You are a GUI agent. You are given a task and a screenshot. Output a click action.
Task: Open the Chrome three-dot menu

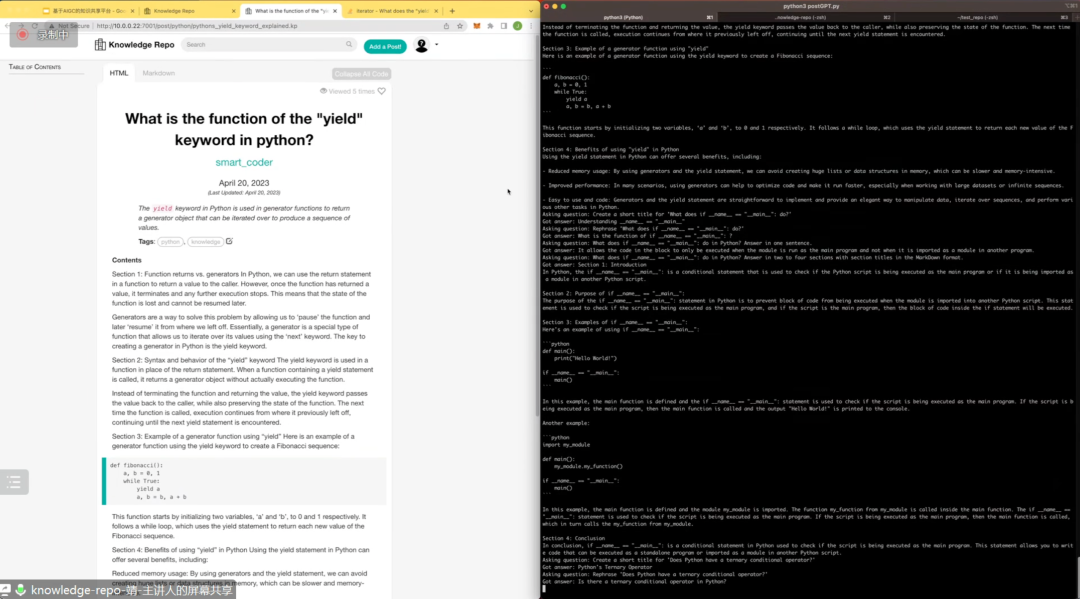tap(529, 26)
